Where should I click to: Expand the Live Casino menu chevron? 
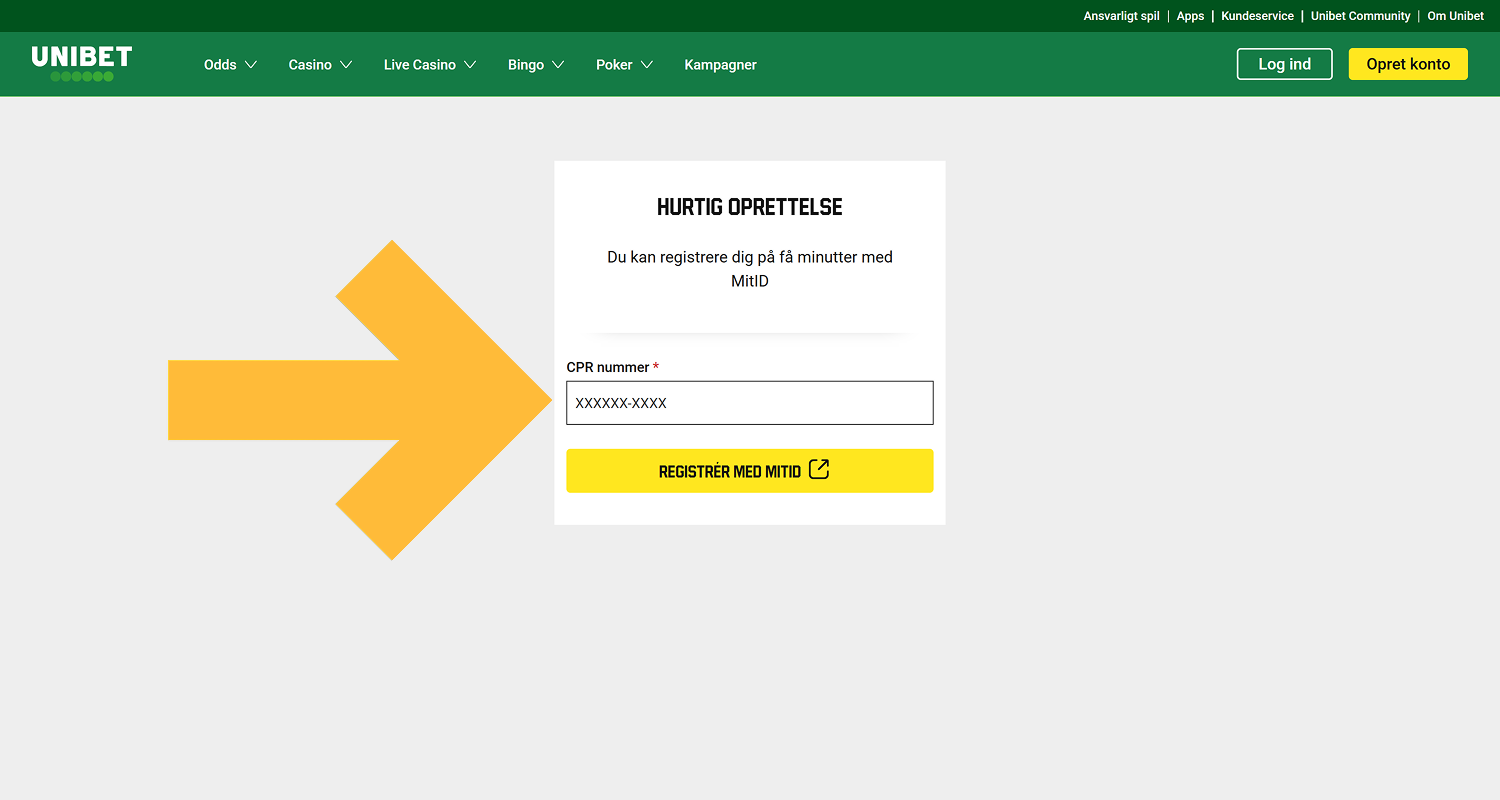(x=470, y=65)
